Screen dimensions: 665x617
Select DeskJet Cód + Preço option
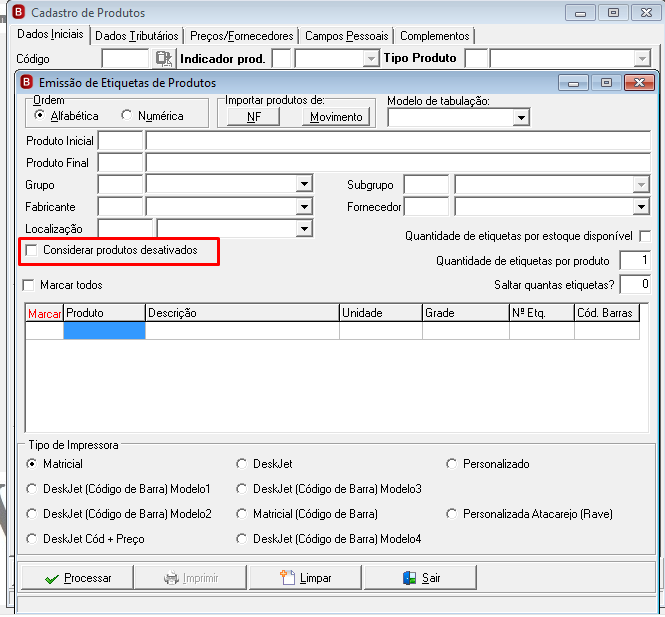(31, 539)
